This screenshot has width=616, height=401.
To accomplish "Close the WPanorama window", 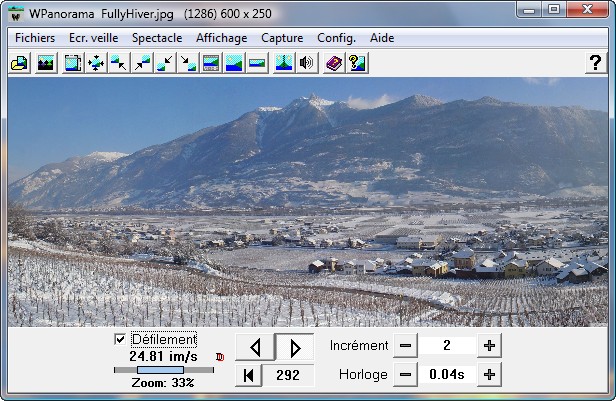I will coord(587,10).
